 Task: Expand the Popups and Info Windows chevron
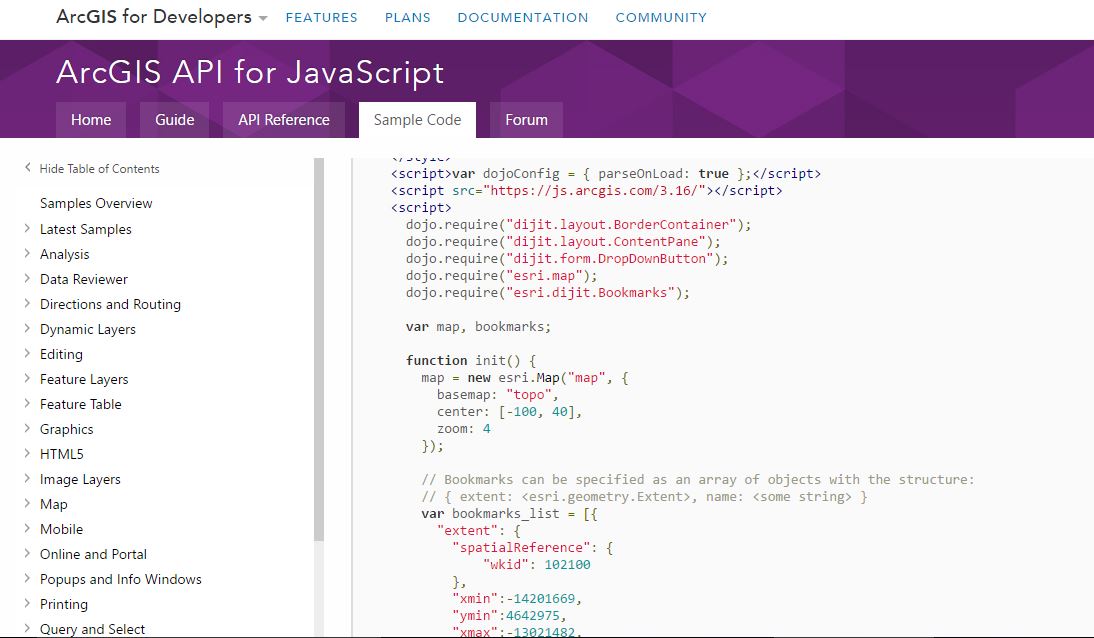[27, 578]
